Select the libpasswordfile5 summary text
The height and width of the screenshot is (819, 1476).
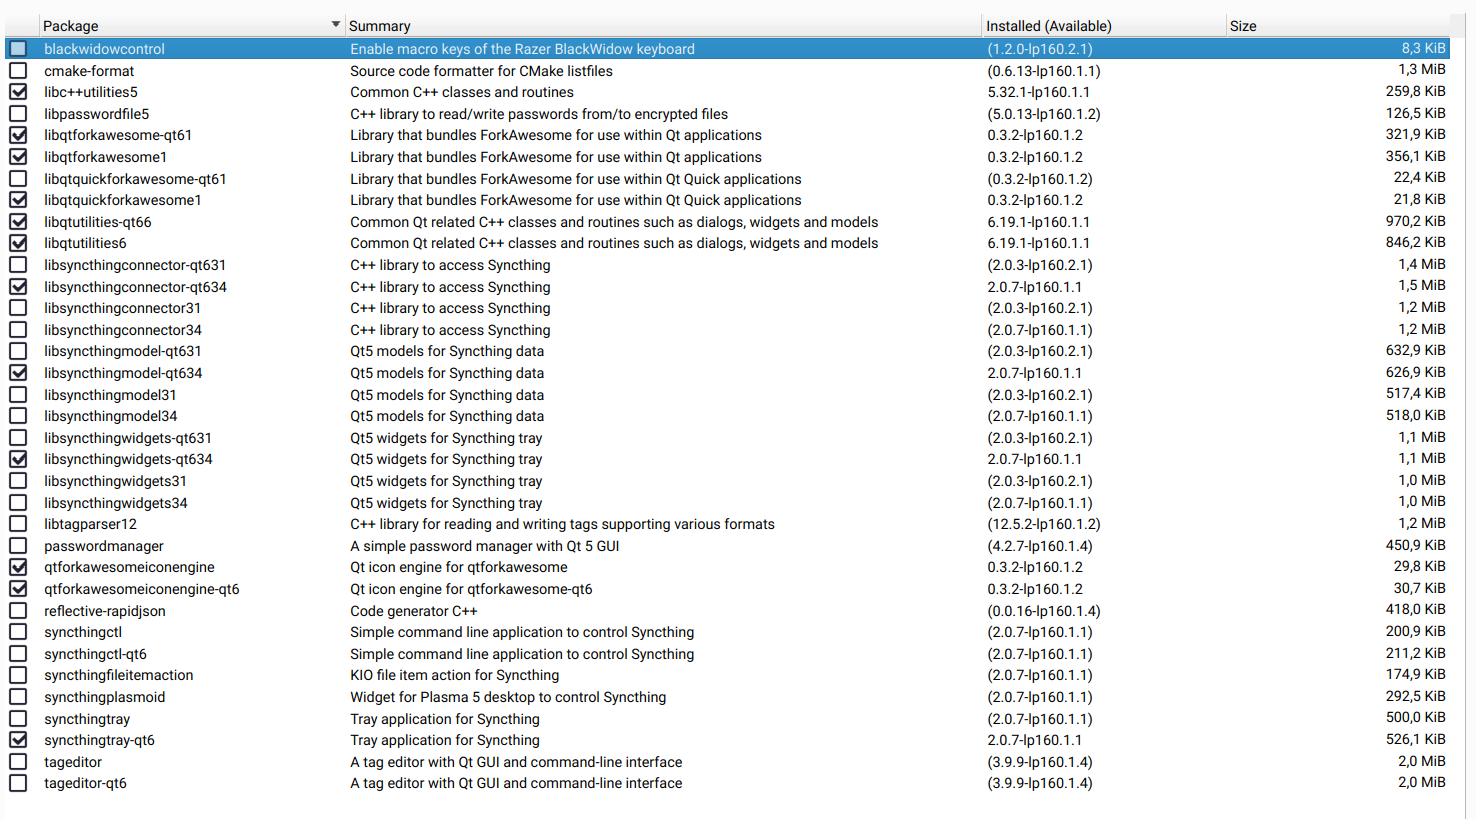click(x=538, y=114)
